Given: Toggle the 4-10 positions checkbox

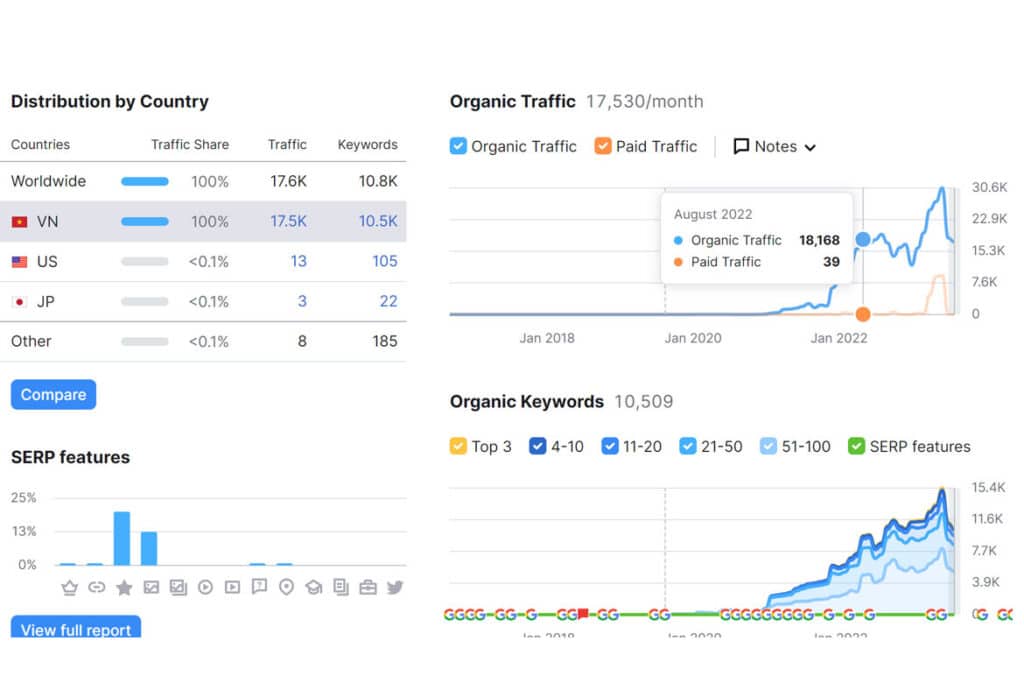Looking at the screenshot, I should [537, 446].
